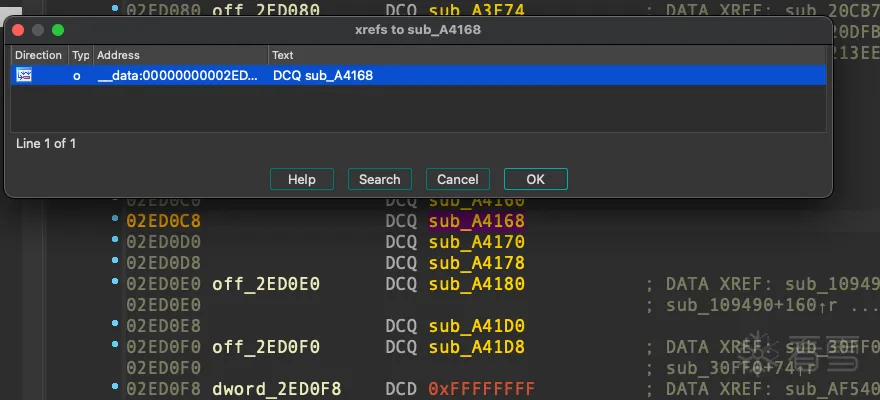Click the xref direction icon in first row
The height and width of the screenshot is (400, 880).
pos(24,75)
